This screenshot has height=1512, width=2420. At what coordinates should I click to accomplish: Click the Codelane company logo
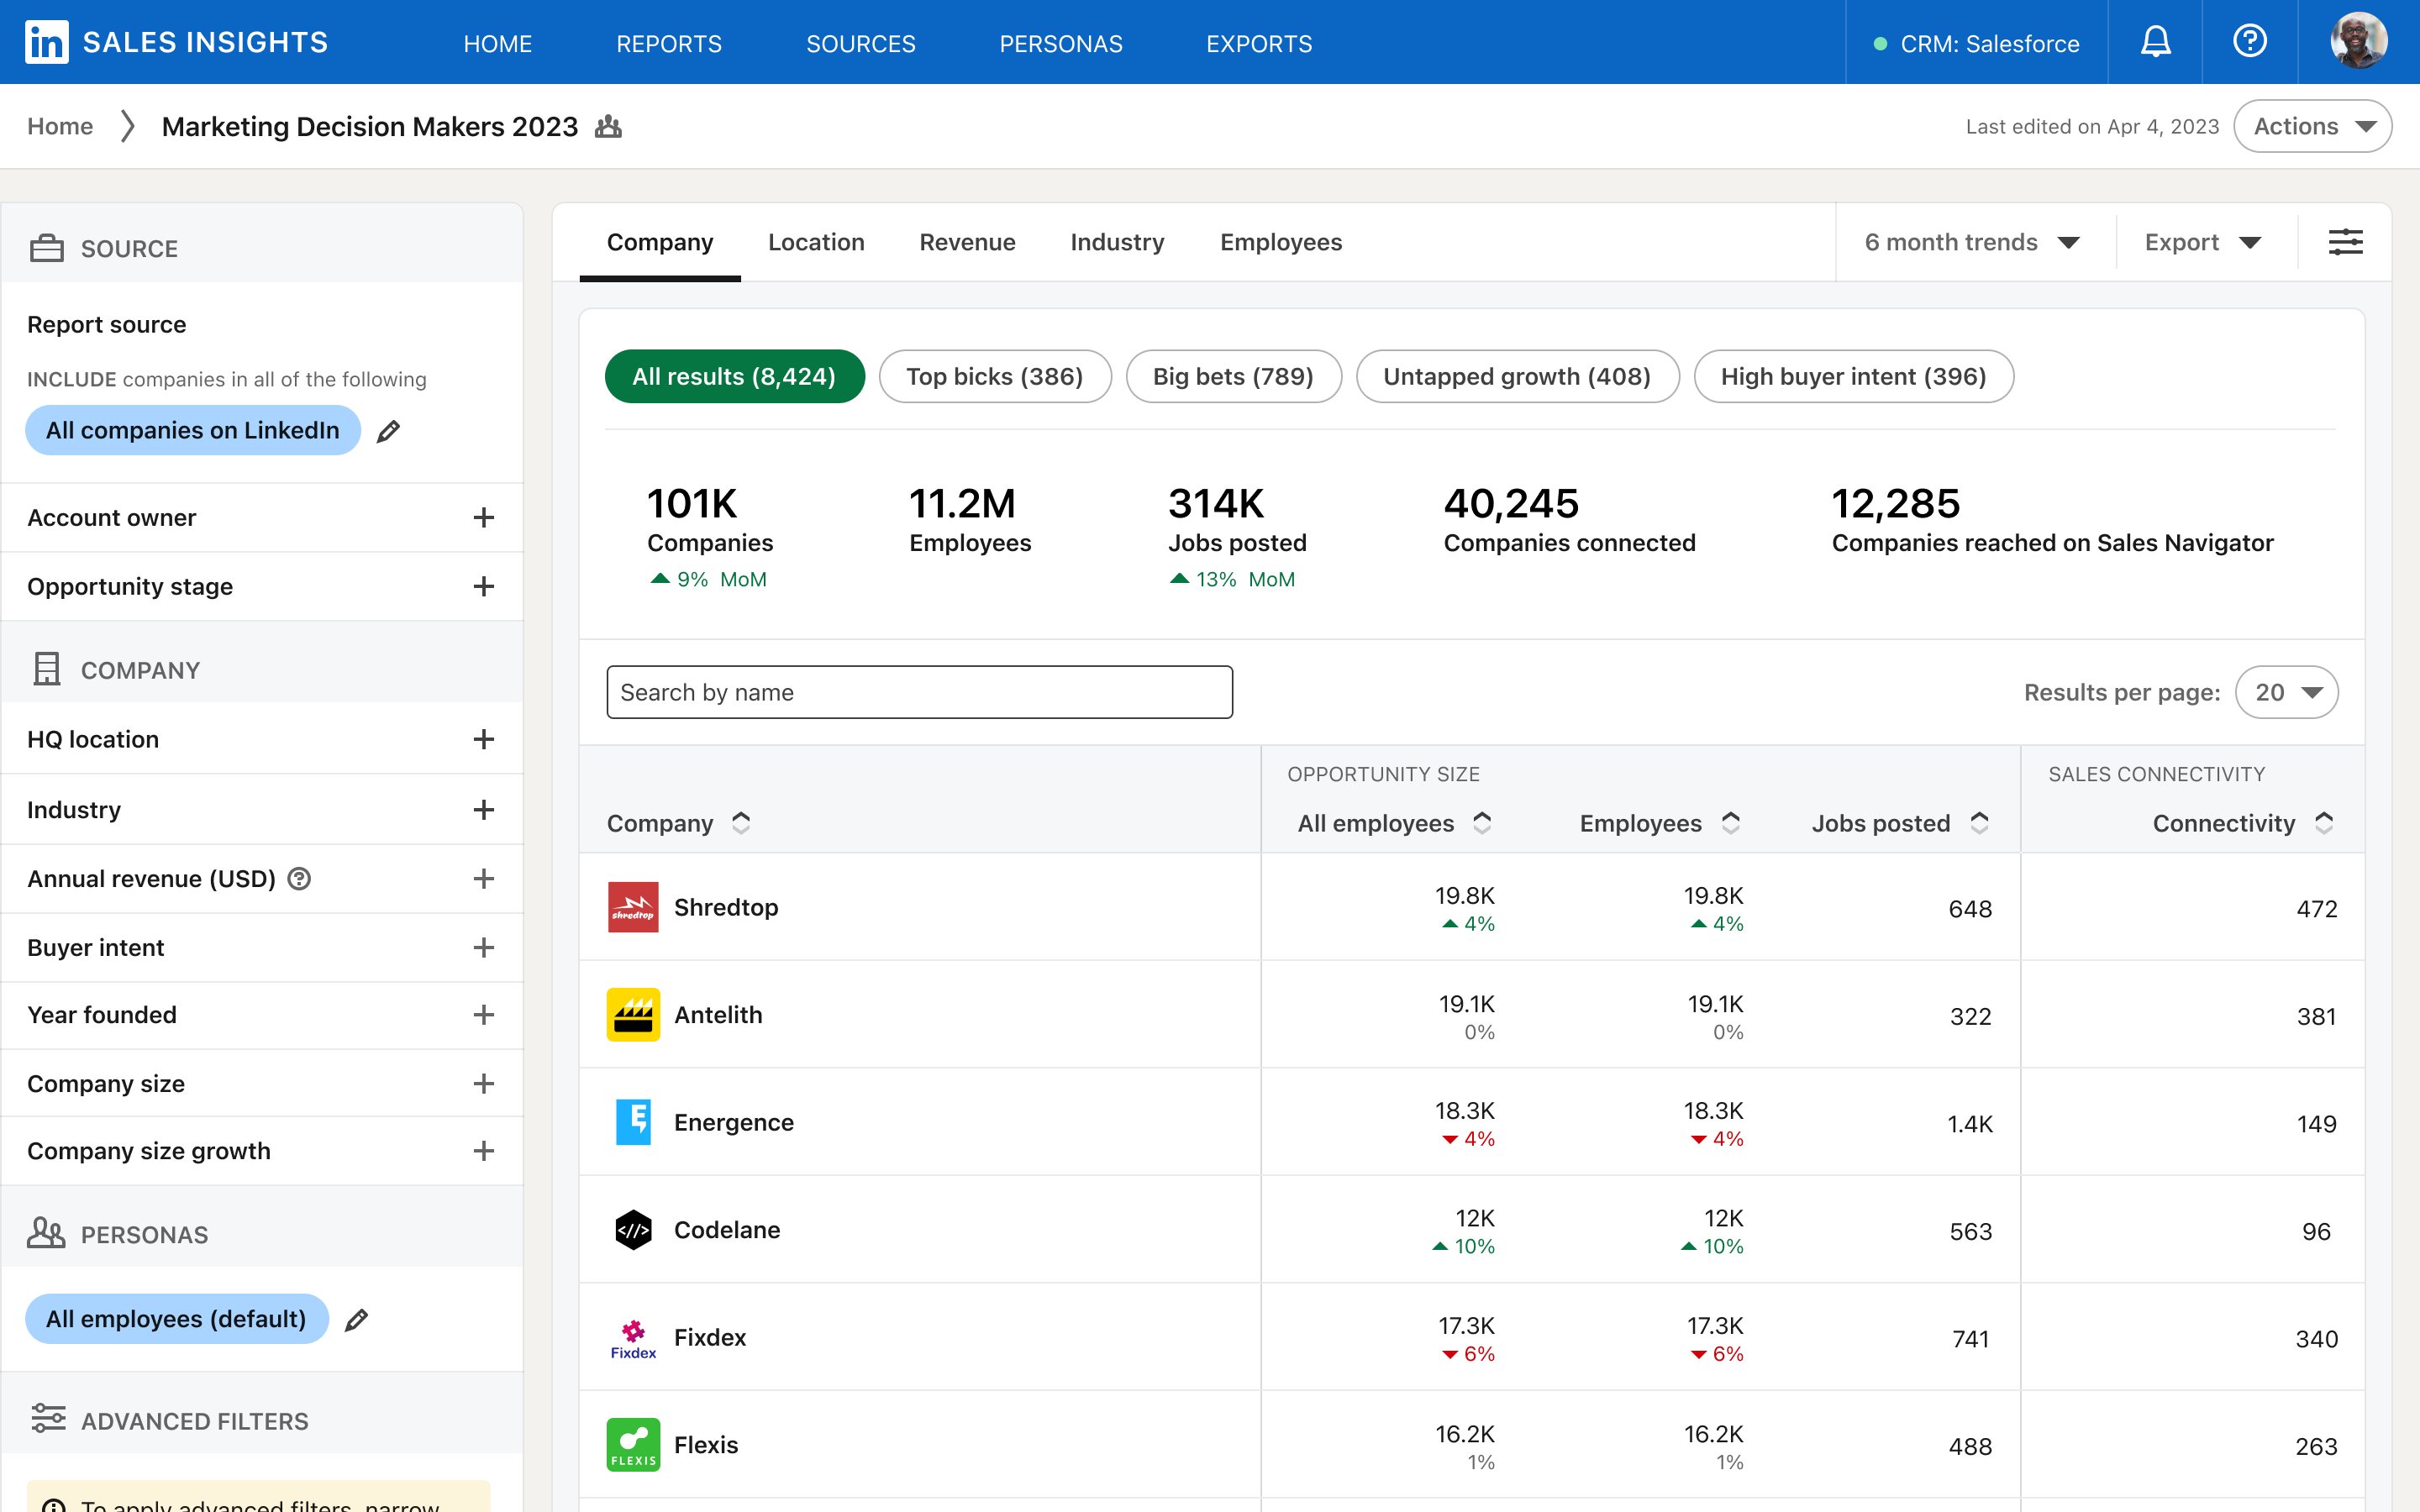coord(633,1230)
